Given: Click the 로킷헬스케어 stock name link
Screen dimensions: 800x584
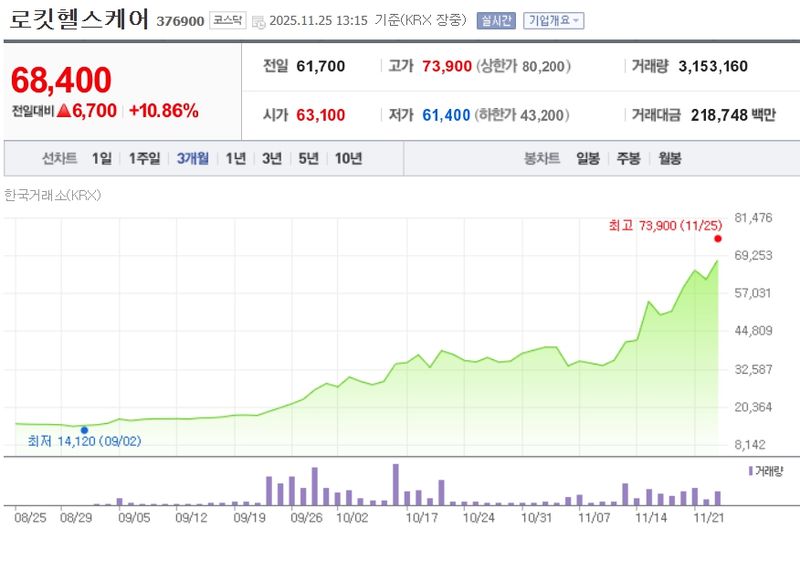Looking at the screenshot, I should [x=80, y=16].
